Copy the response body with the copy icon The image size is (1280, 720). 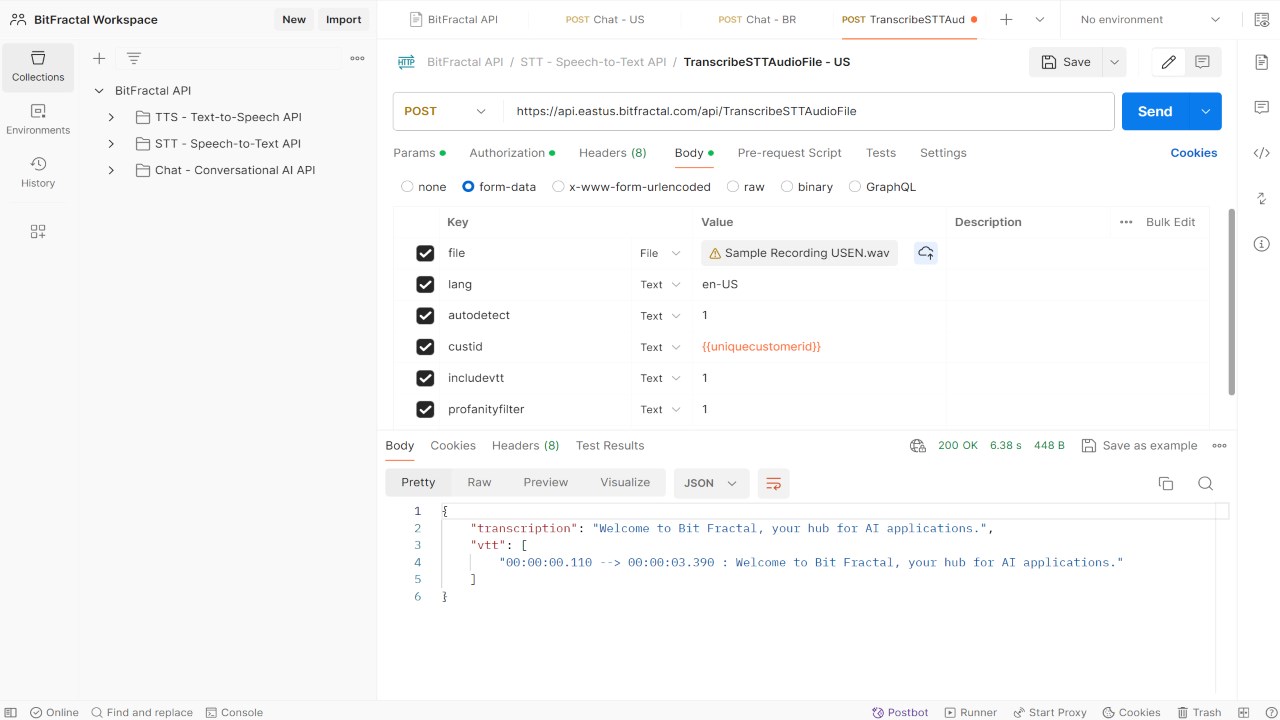click(1165, 483)
